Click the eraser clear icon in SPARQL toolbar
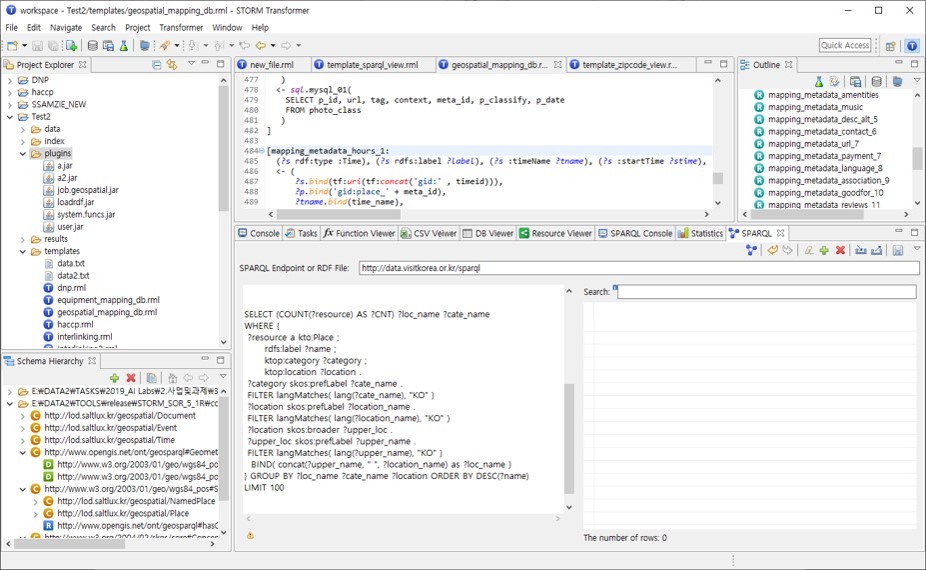The height and width of the screenshot is (570, 926). (808, 250)
